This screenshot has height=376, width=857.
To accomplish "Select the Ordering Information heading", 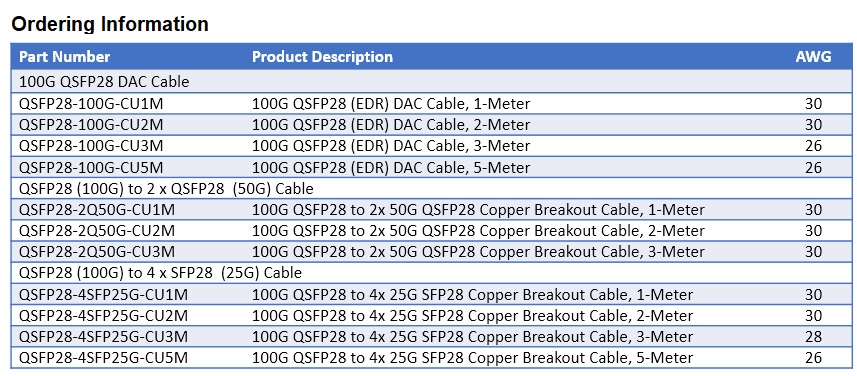I will coord(110,24).
